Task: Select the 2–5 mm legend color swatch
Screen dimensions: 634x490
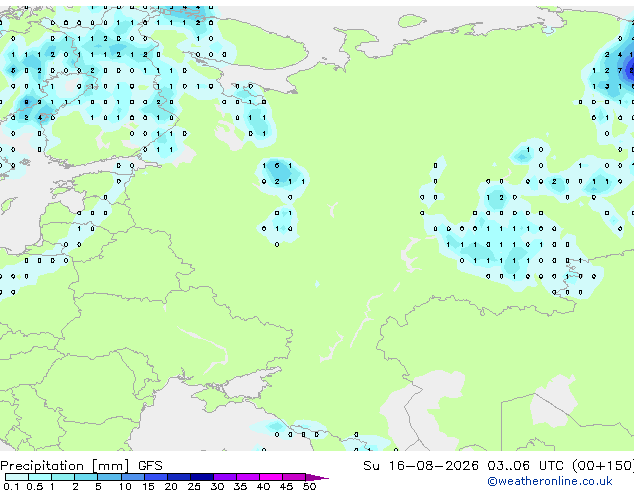Action: tap(86, 477)
